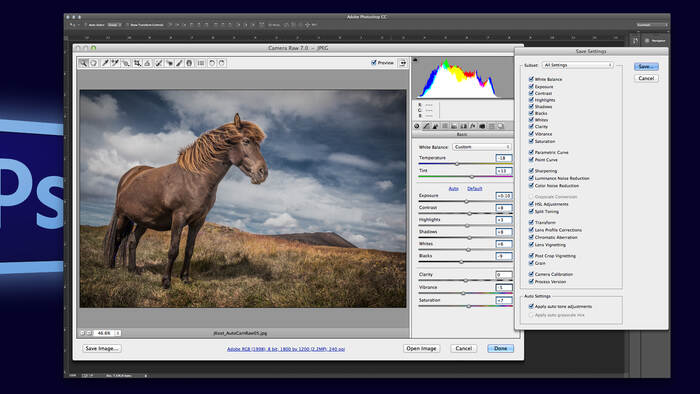700x394 pixels.
Task: Open the Basic panel tab
Action: [417, 126]
